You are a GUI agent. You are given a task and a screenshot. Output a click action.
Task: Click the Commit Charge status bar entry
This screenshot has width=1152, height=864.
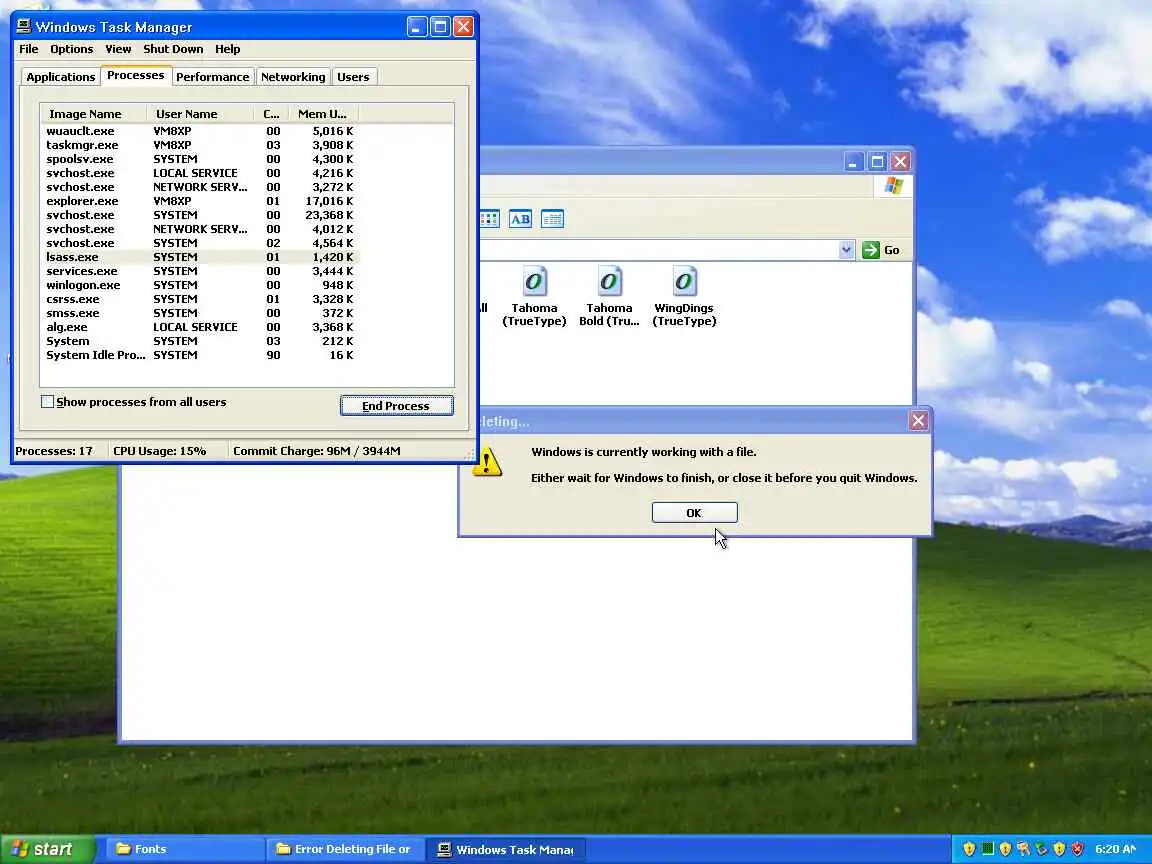click(317, 451)
